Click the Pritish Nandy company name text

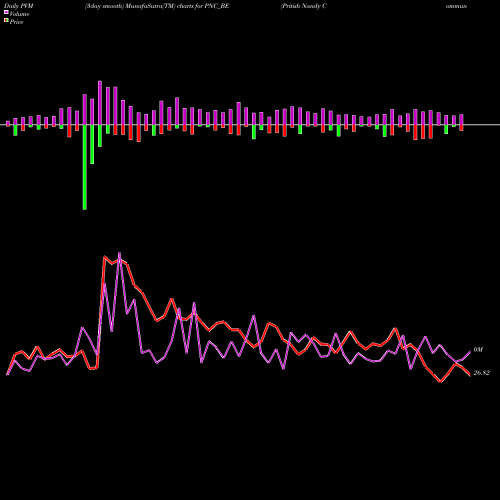304,6
